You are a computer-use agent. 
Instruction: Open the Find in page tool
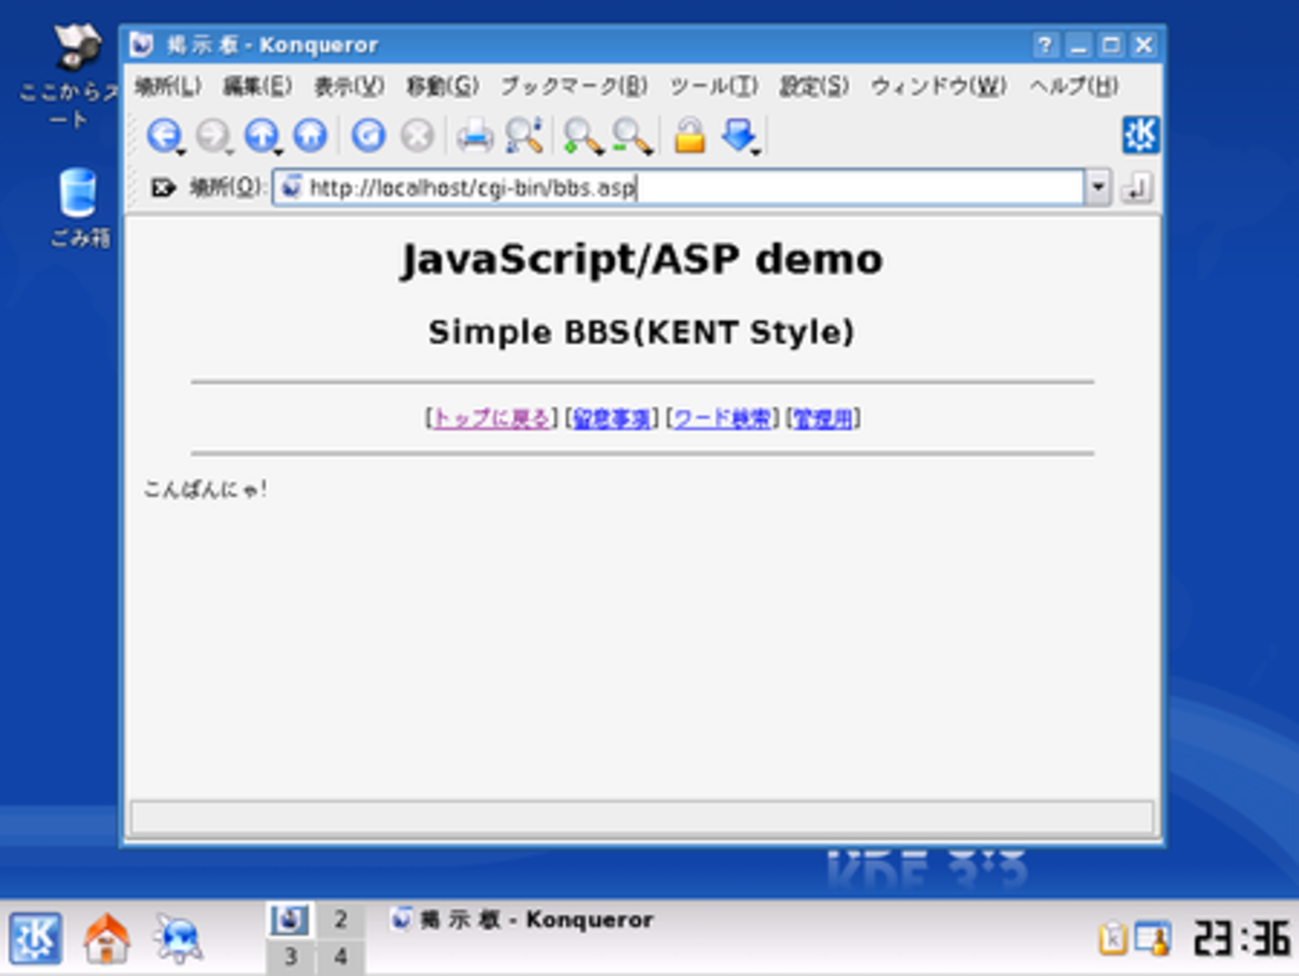pyautogui.click(x=523, y=135)
